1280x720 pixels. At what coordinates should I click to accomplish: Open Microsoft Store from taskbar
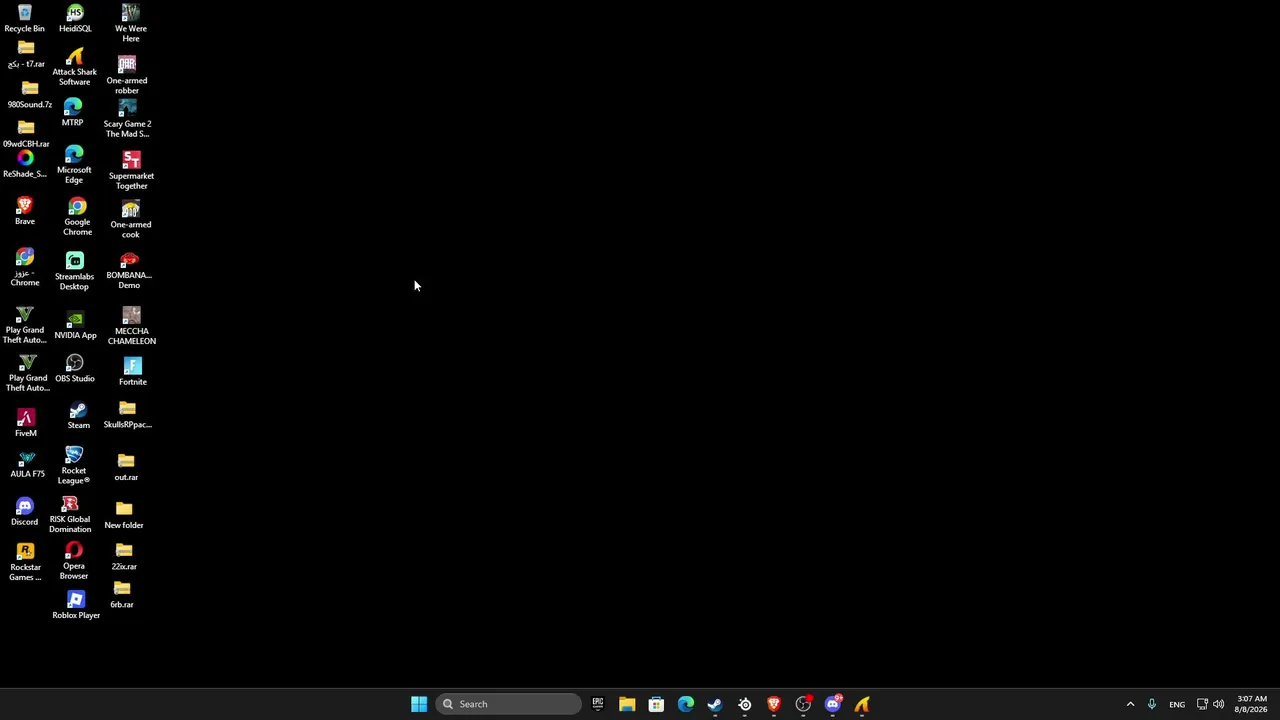click(656, 704)
